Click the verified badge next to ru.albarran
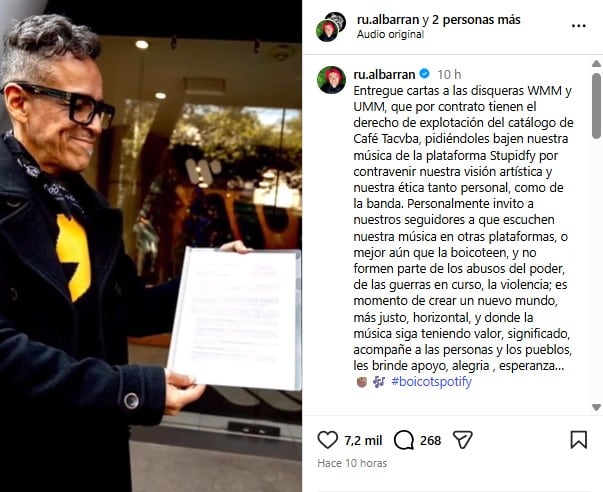 [x=425, y=73]
